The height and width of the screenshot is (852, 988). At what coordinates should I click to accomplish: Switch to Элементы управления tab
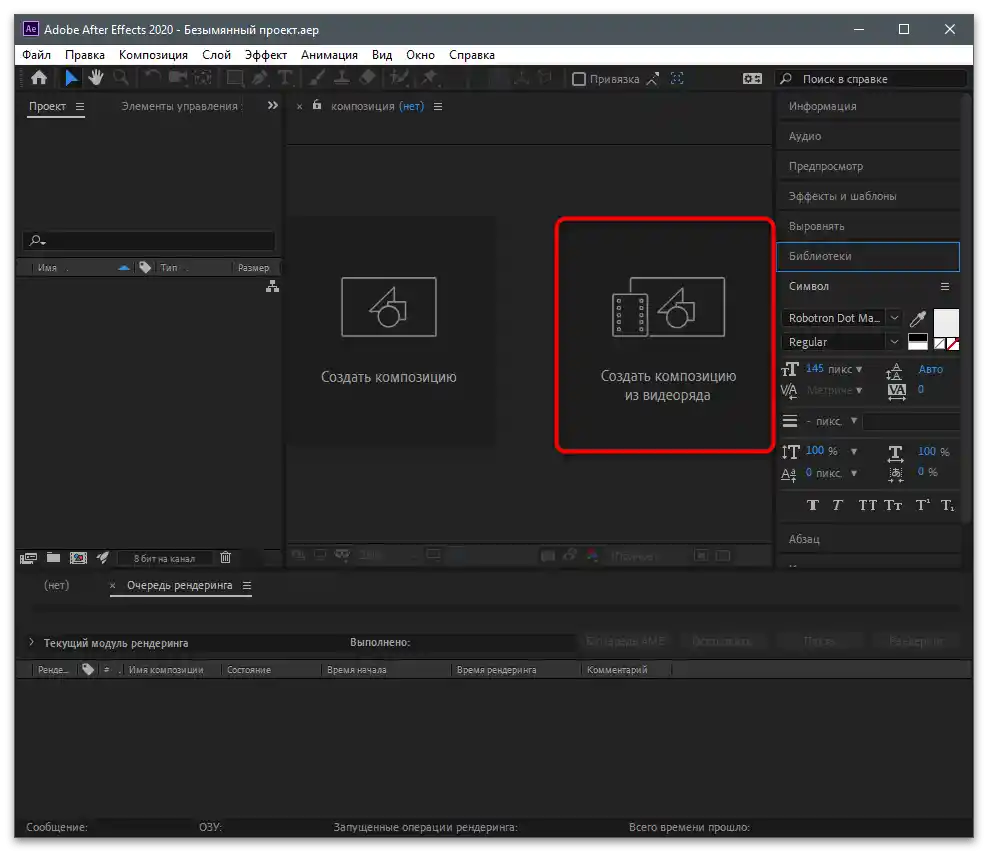click(x=180, y=106)
